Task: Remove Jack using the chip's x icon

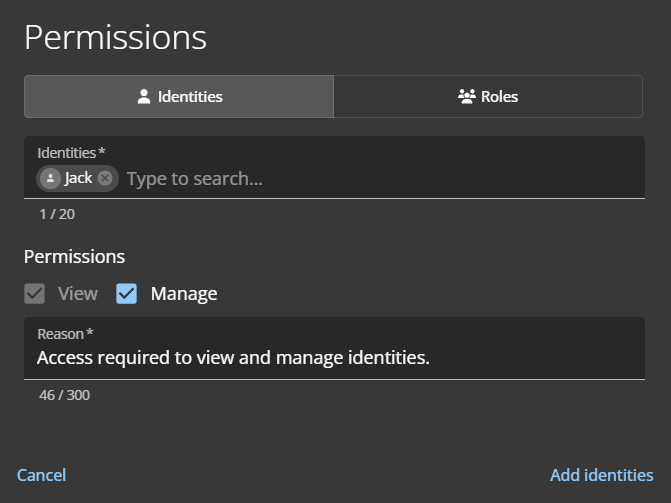Action: pos(105,179)
